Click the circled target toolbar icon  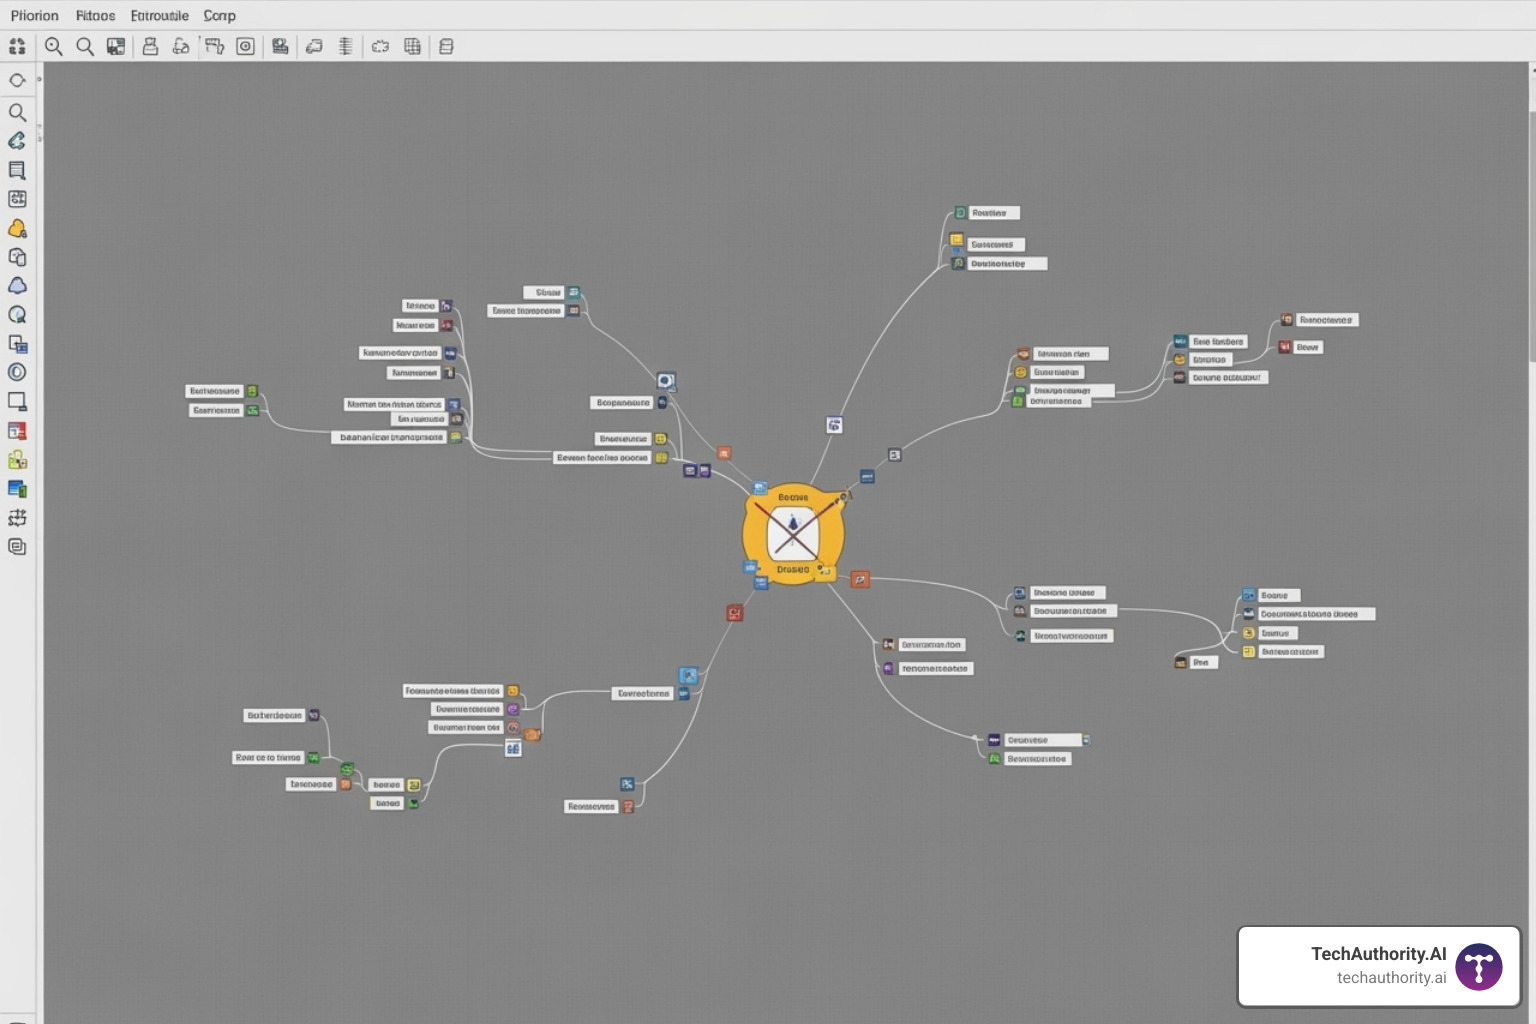click(x=245, y=46)
